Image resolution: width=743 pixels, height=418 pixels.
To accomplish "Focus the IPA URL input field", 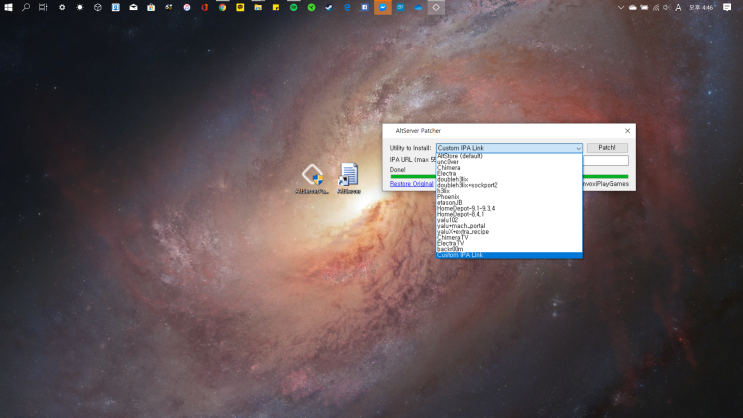I will click(x=606, y=160).
